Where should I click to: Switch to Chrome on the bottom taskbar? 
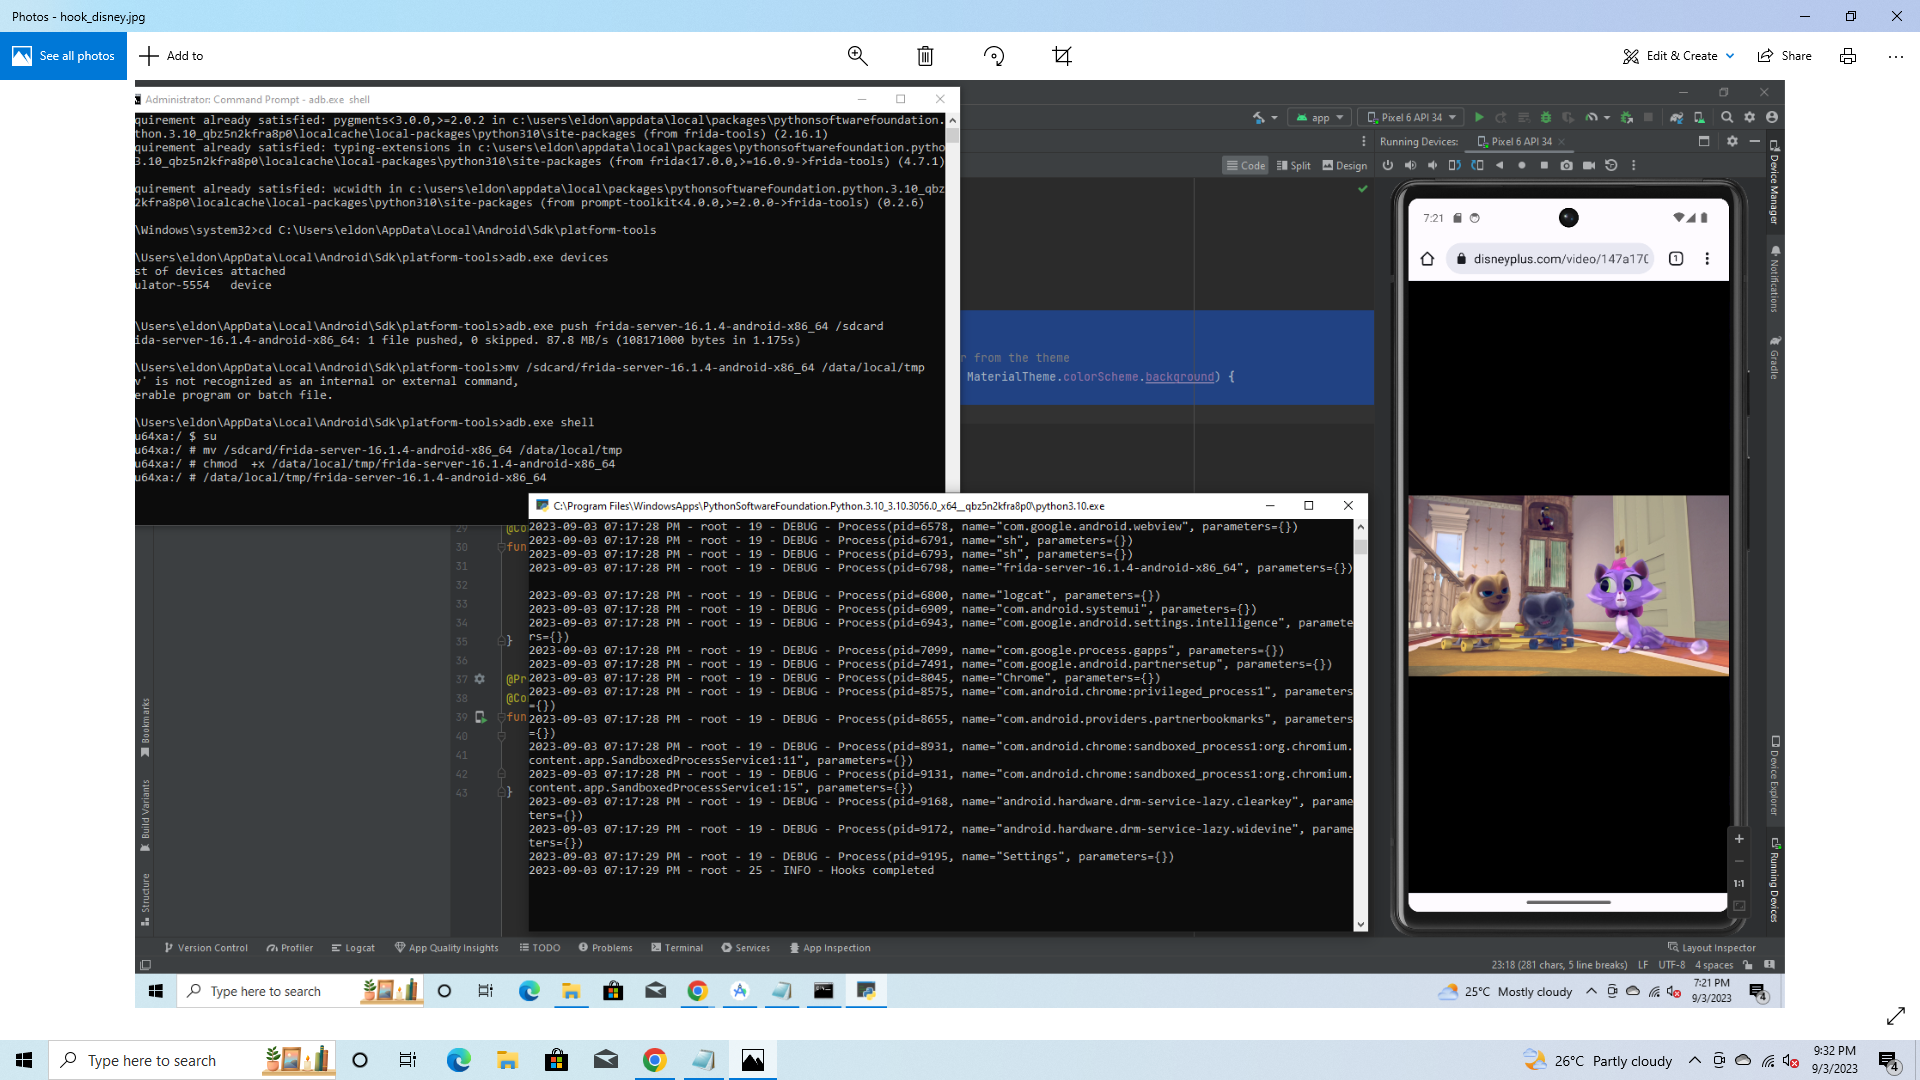[655, 1060]
